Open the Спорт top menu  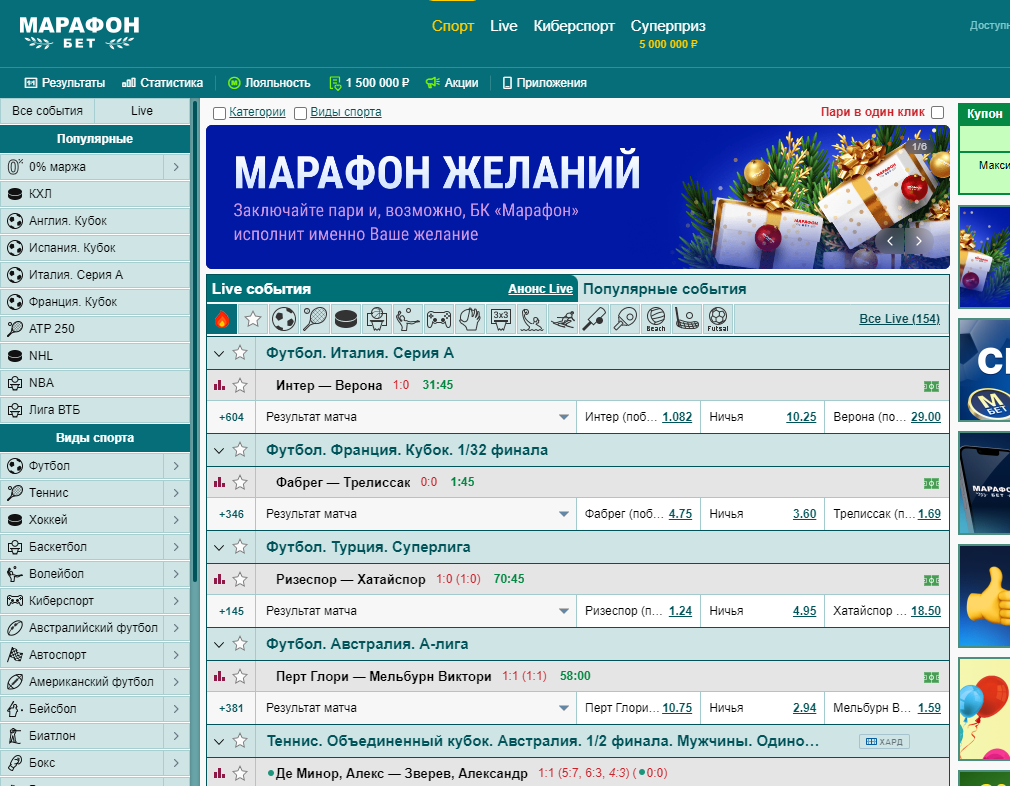453,26
